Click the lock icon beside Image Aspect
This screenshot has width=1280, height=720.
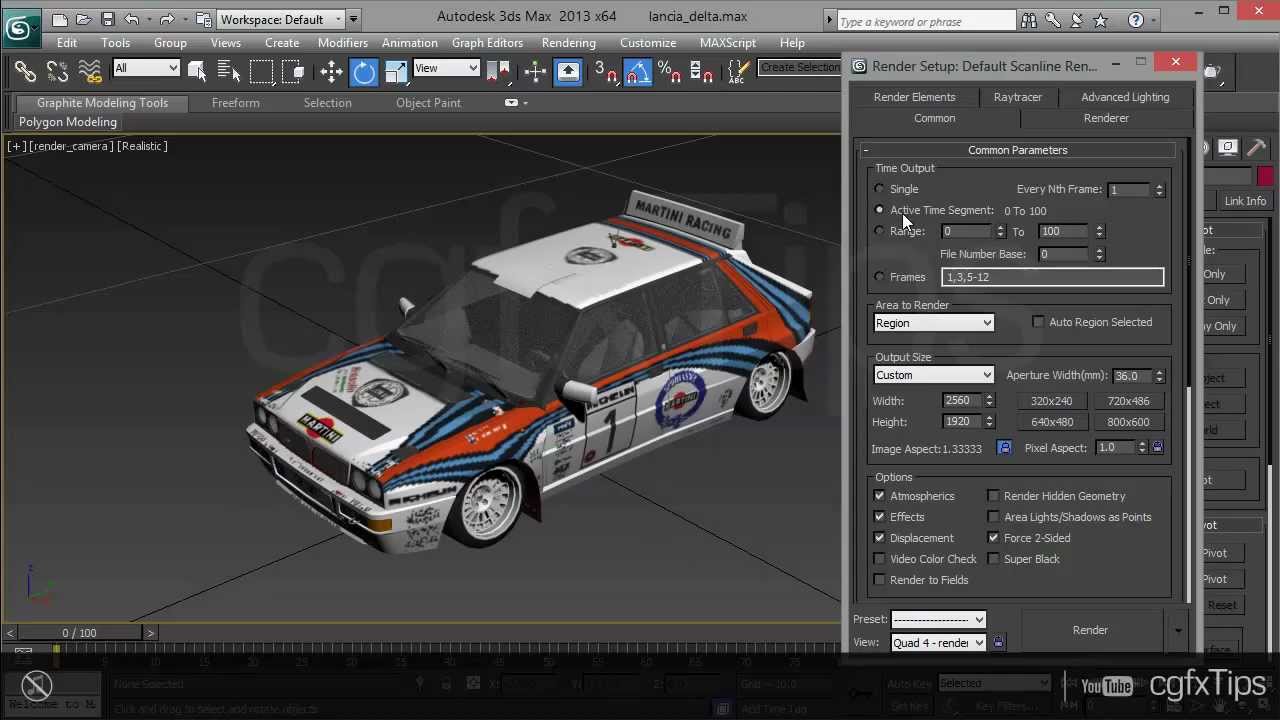(x=1004, y=448)
